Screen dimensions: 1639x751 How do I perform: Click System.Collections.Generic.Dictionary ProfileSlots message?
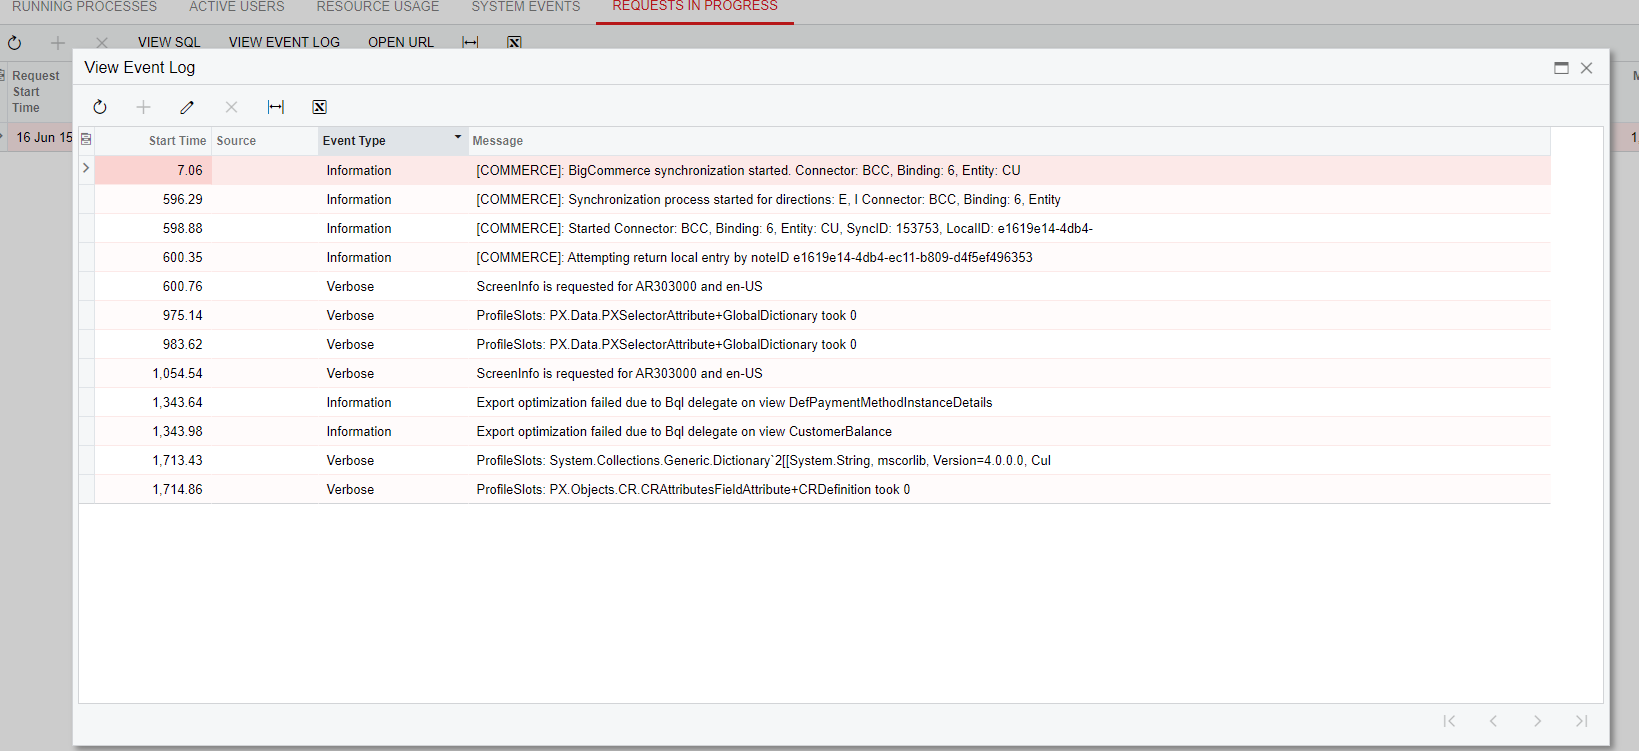(x=763, y=461)
